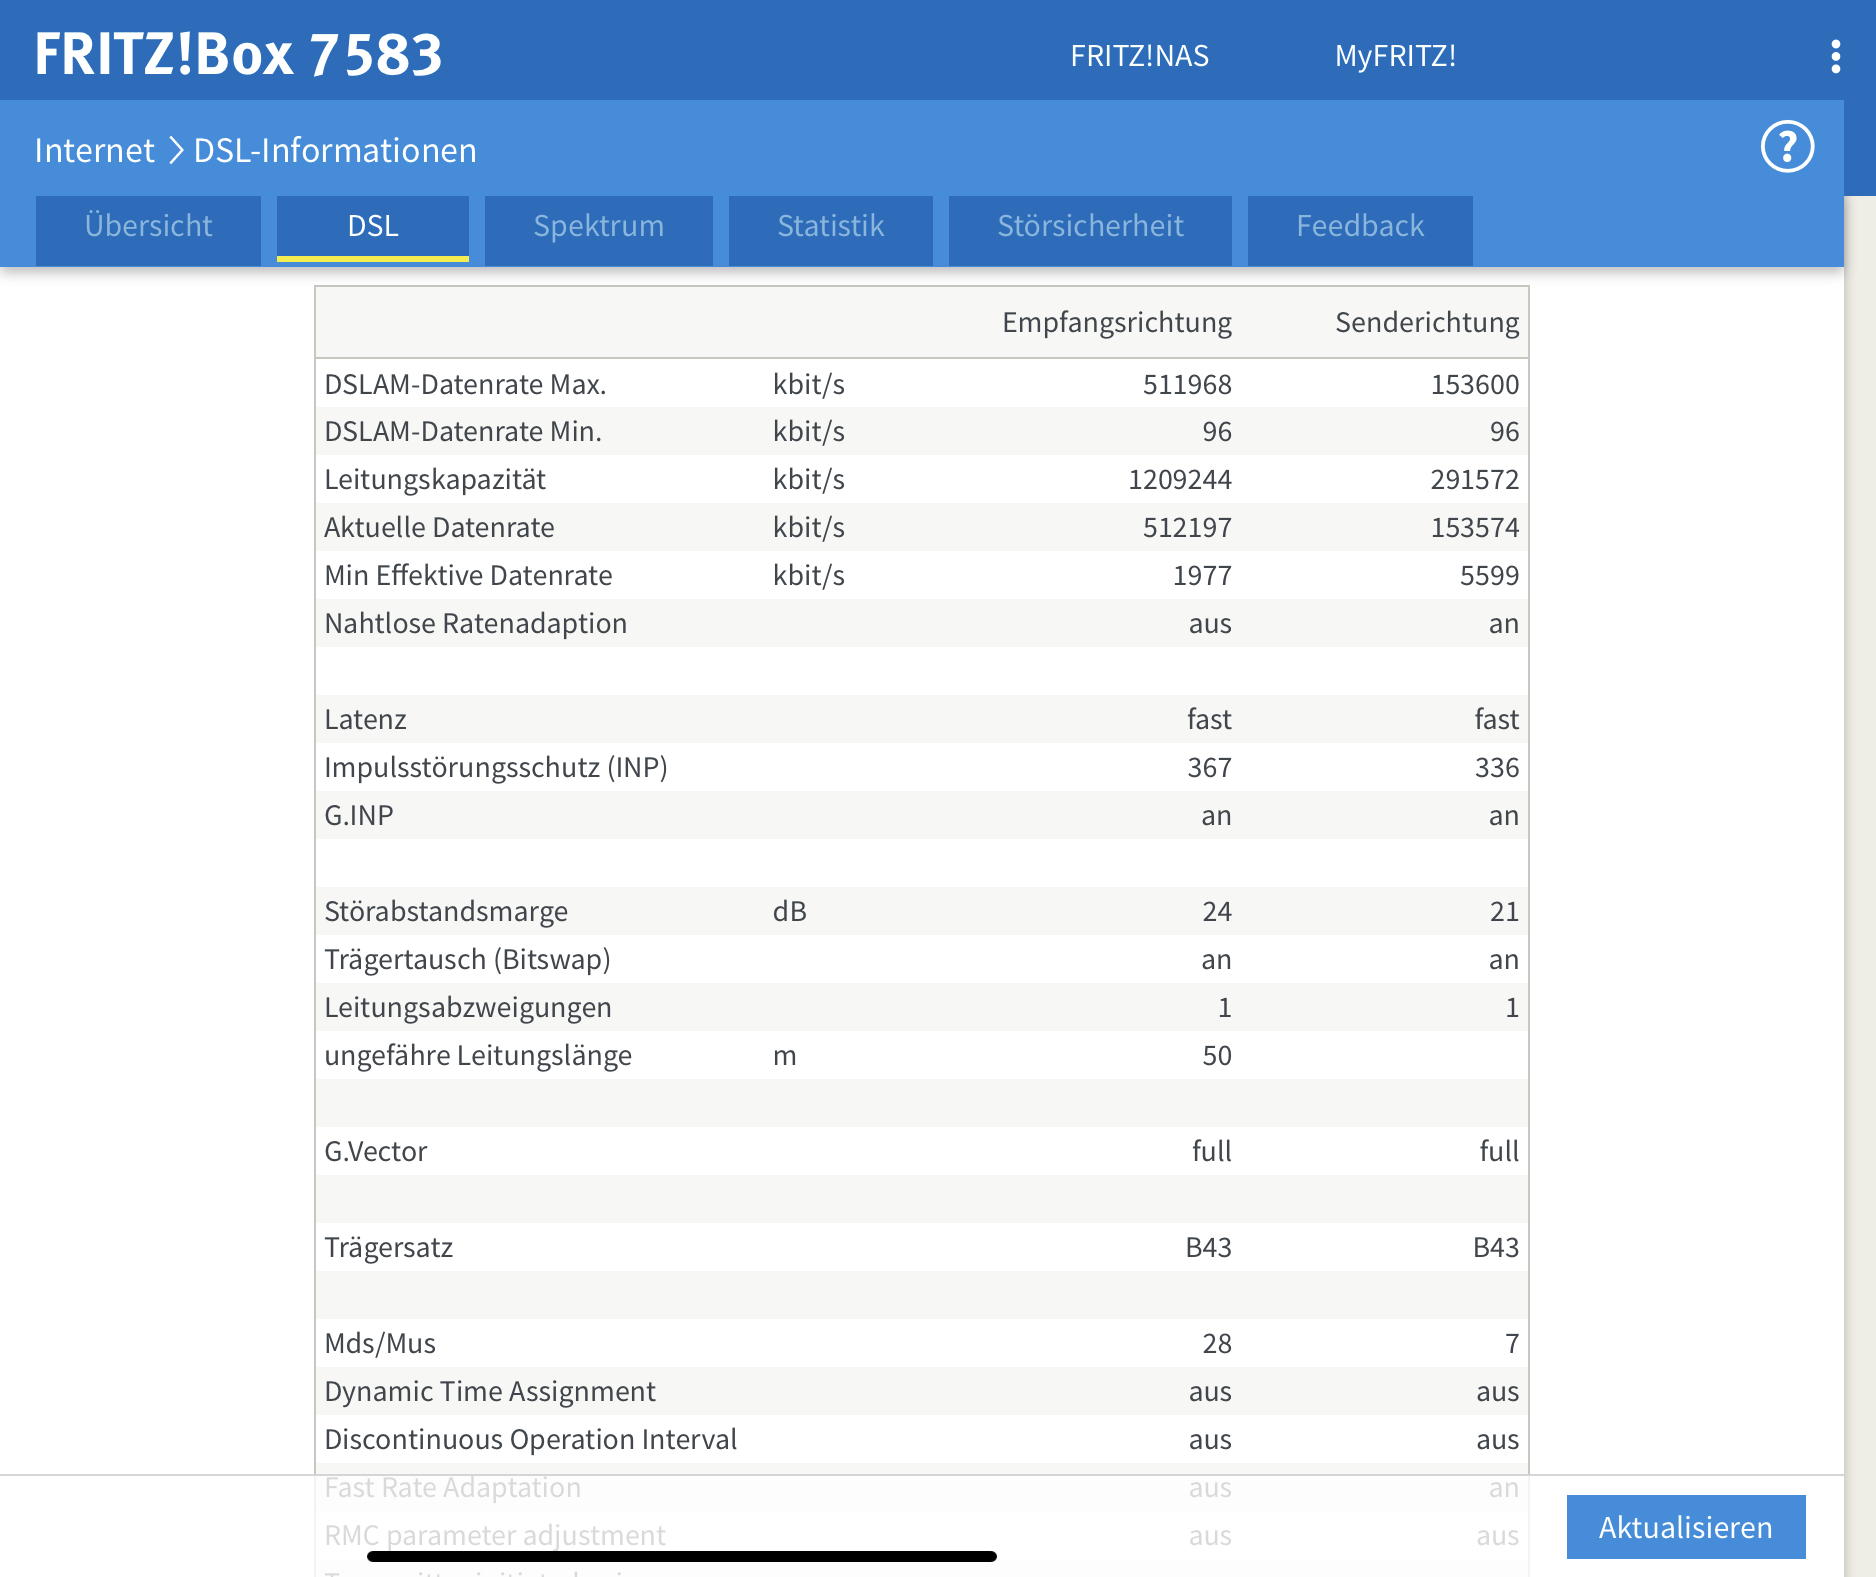Click DSL-Informationen breadcrumb entry
Viewport: 1876px width, 1577px height.
(x=335, y=150)
